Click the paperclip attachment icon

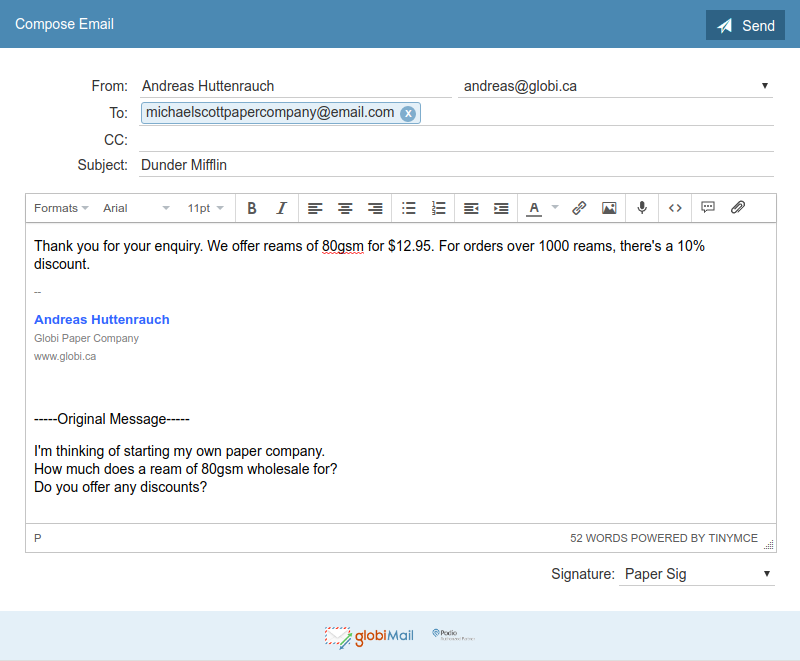(738, 208)
